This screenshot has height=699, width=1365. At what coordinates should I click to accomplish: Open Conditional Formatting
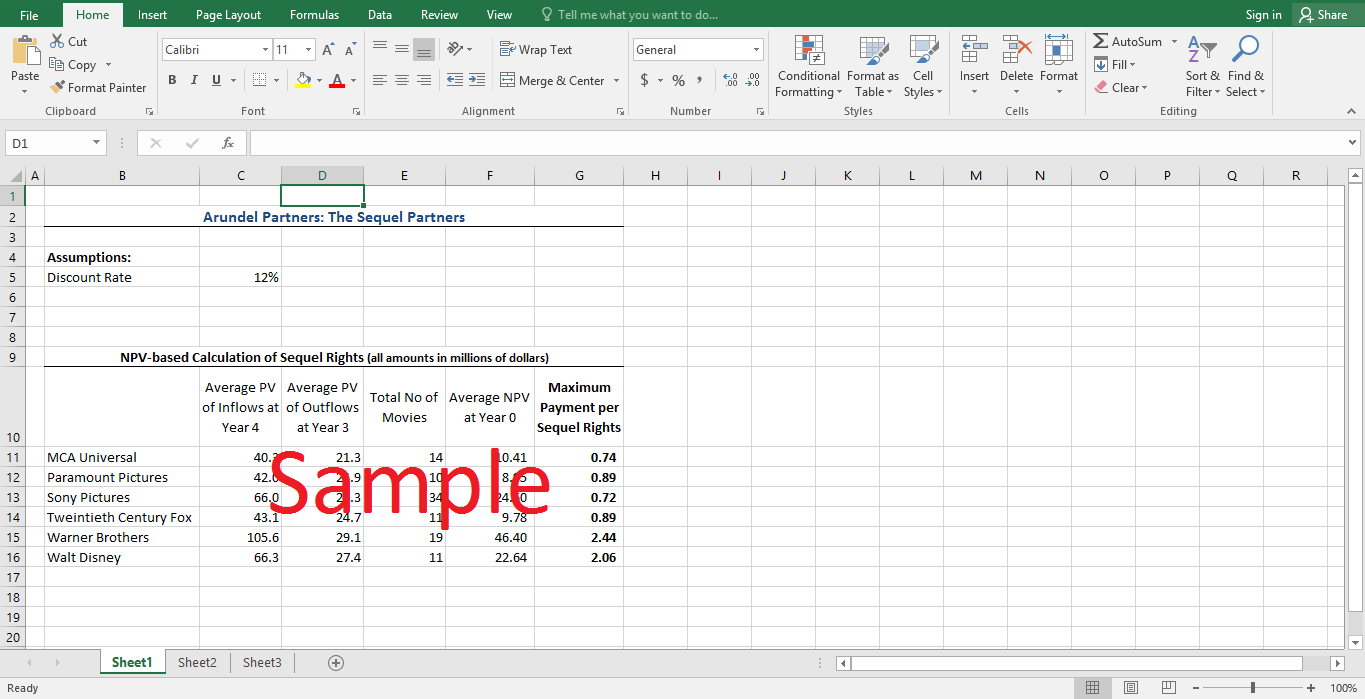click(809, 66)
